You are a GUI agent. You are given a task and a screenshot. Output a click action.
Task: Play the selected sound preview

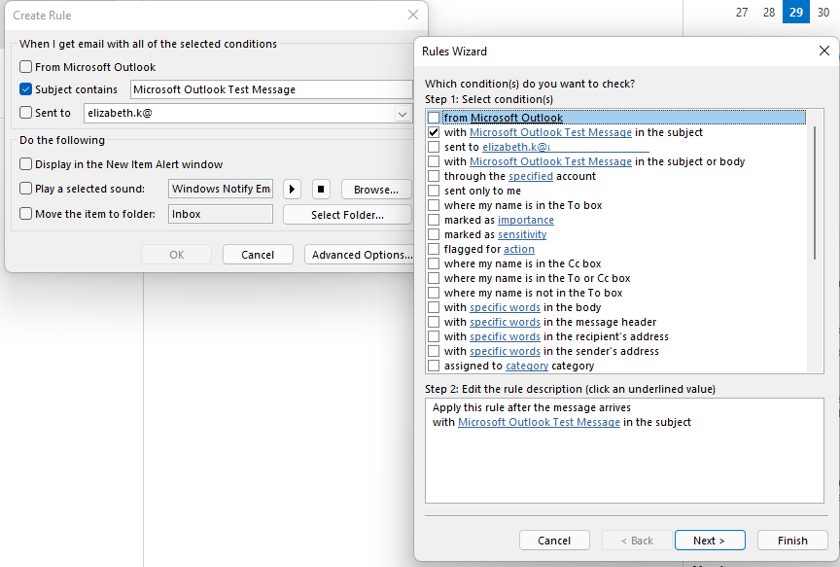(291, 189)
